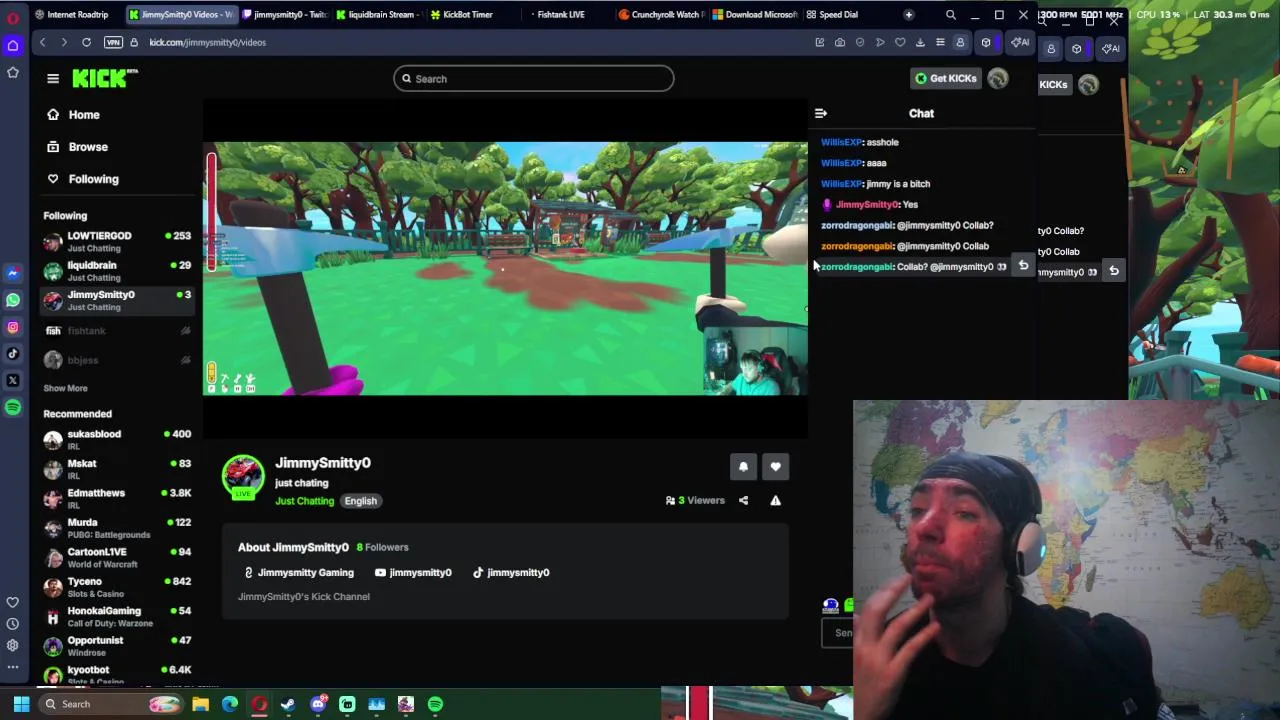Open a new browser tab with plus
Viewport: 1280px width, 720px height.
pyautogui.click(x=908, y=15)
